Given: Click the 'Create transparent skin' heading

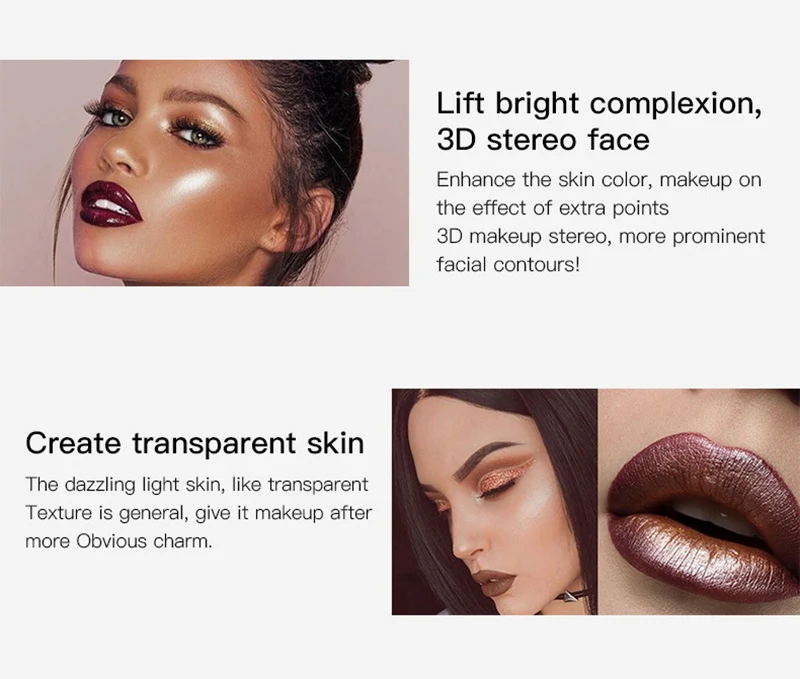Looking at the screenshot, I should [x=195, y=443].
